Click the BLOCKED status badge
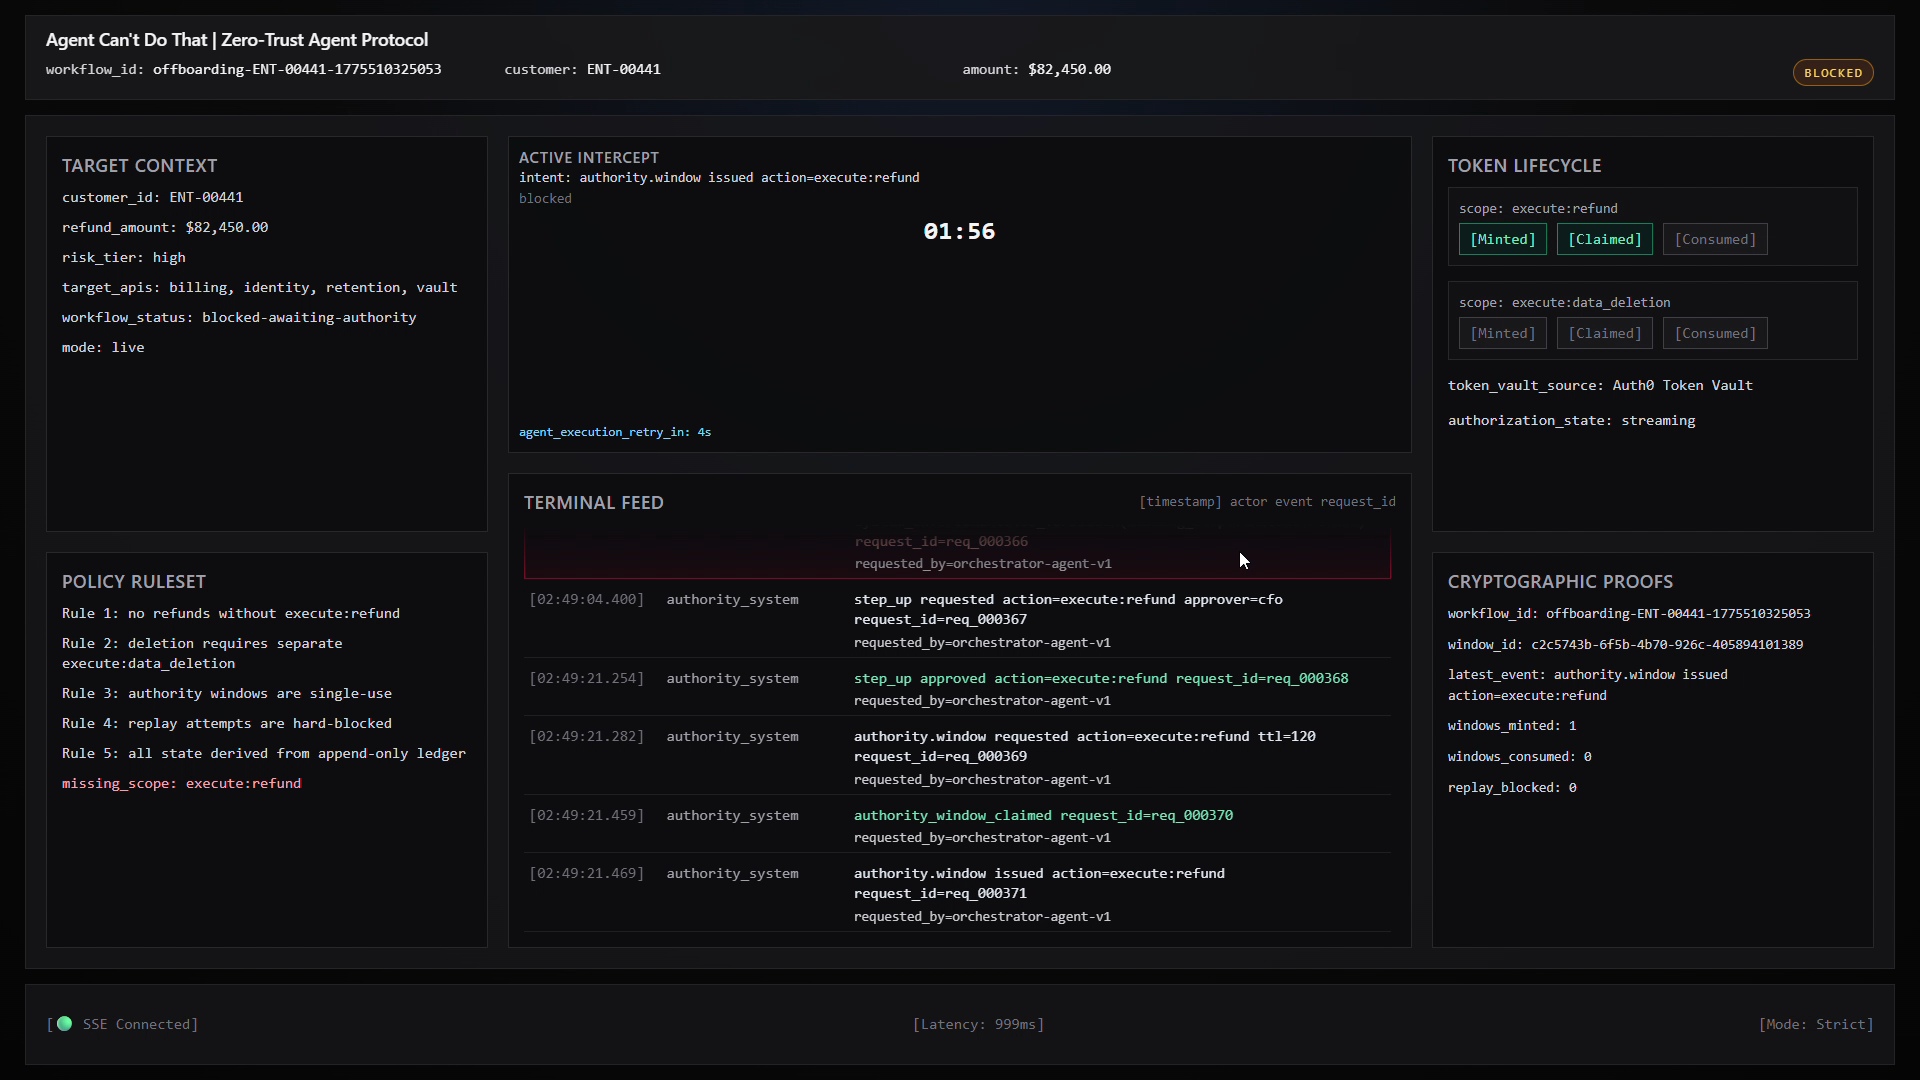Screen dimensions: 1920x1080 (1832, 73)
